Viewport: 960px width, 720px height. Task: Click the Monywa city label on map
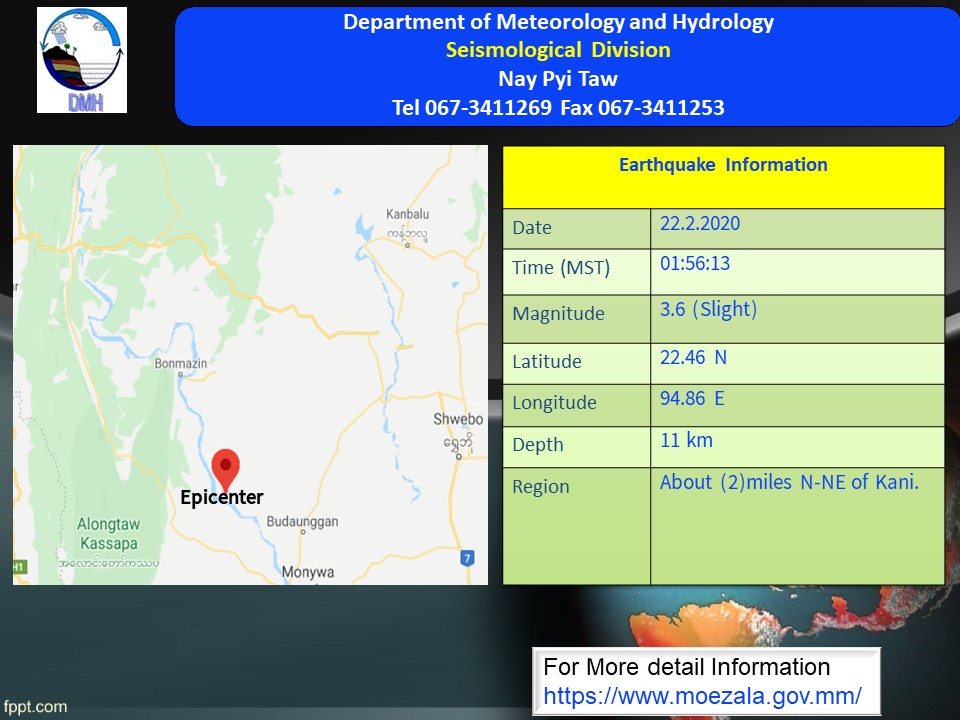(308, 572)
